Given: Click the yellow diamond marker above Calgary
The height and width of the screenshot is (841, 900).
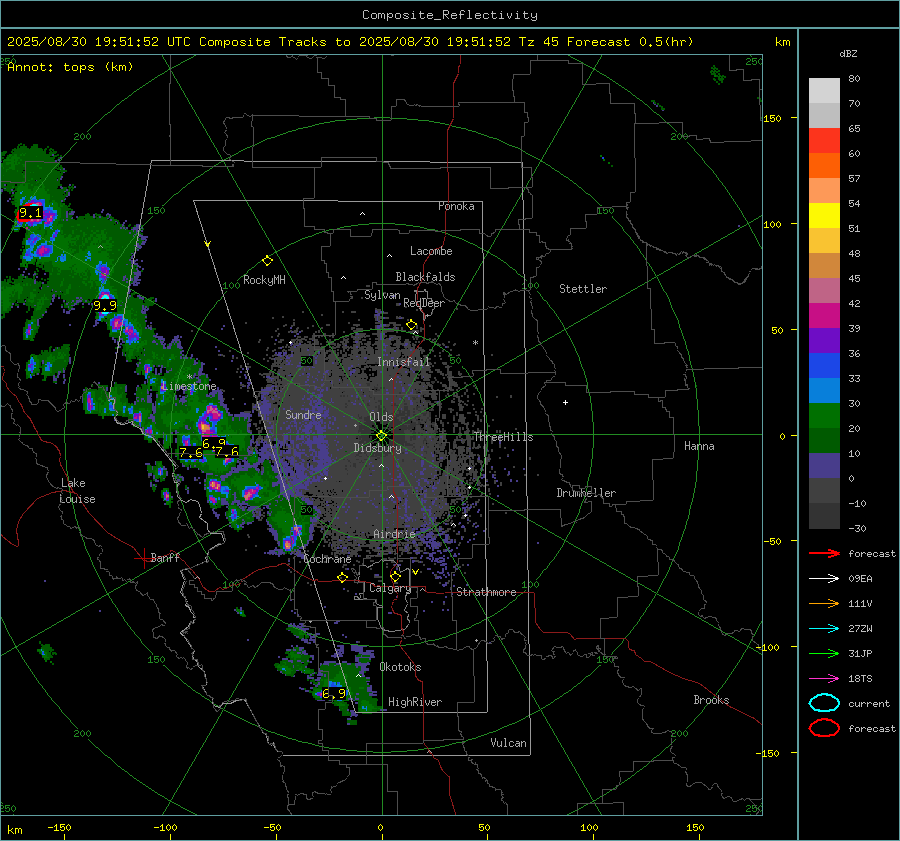Looking at the screenshot, I should (x=395, y=576).
